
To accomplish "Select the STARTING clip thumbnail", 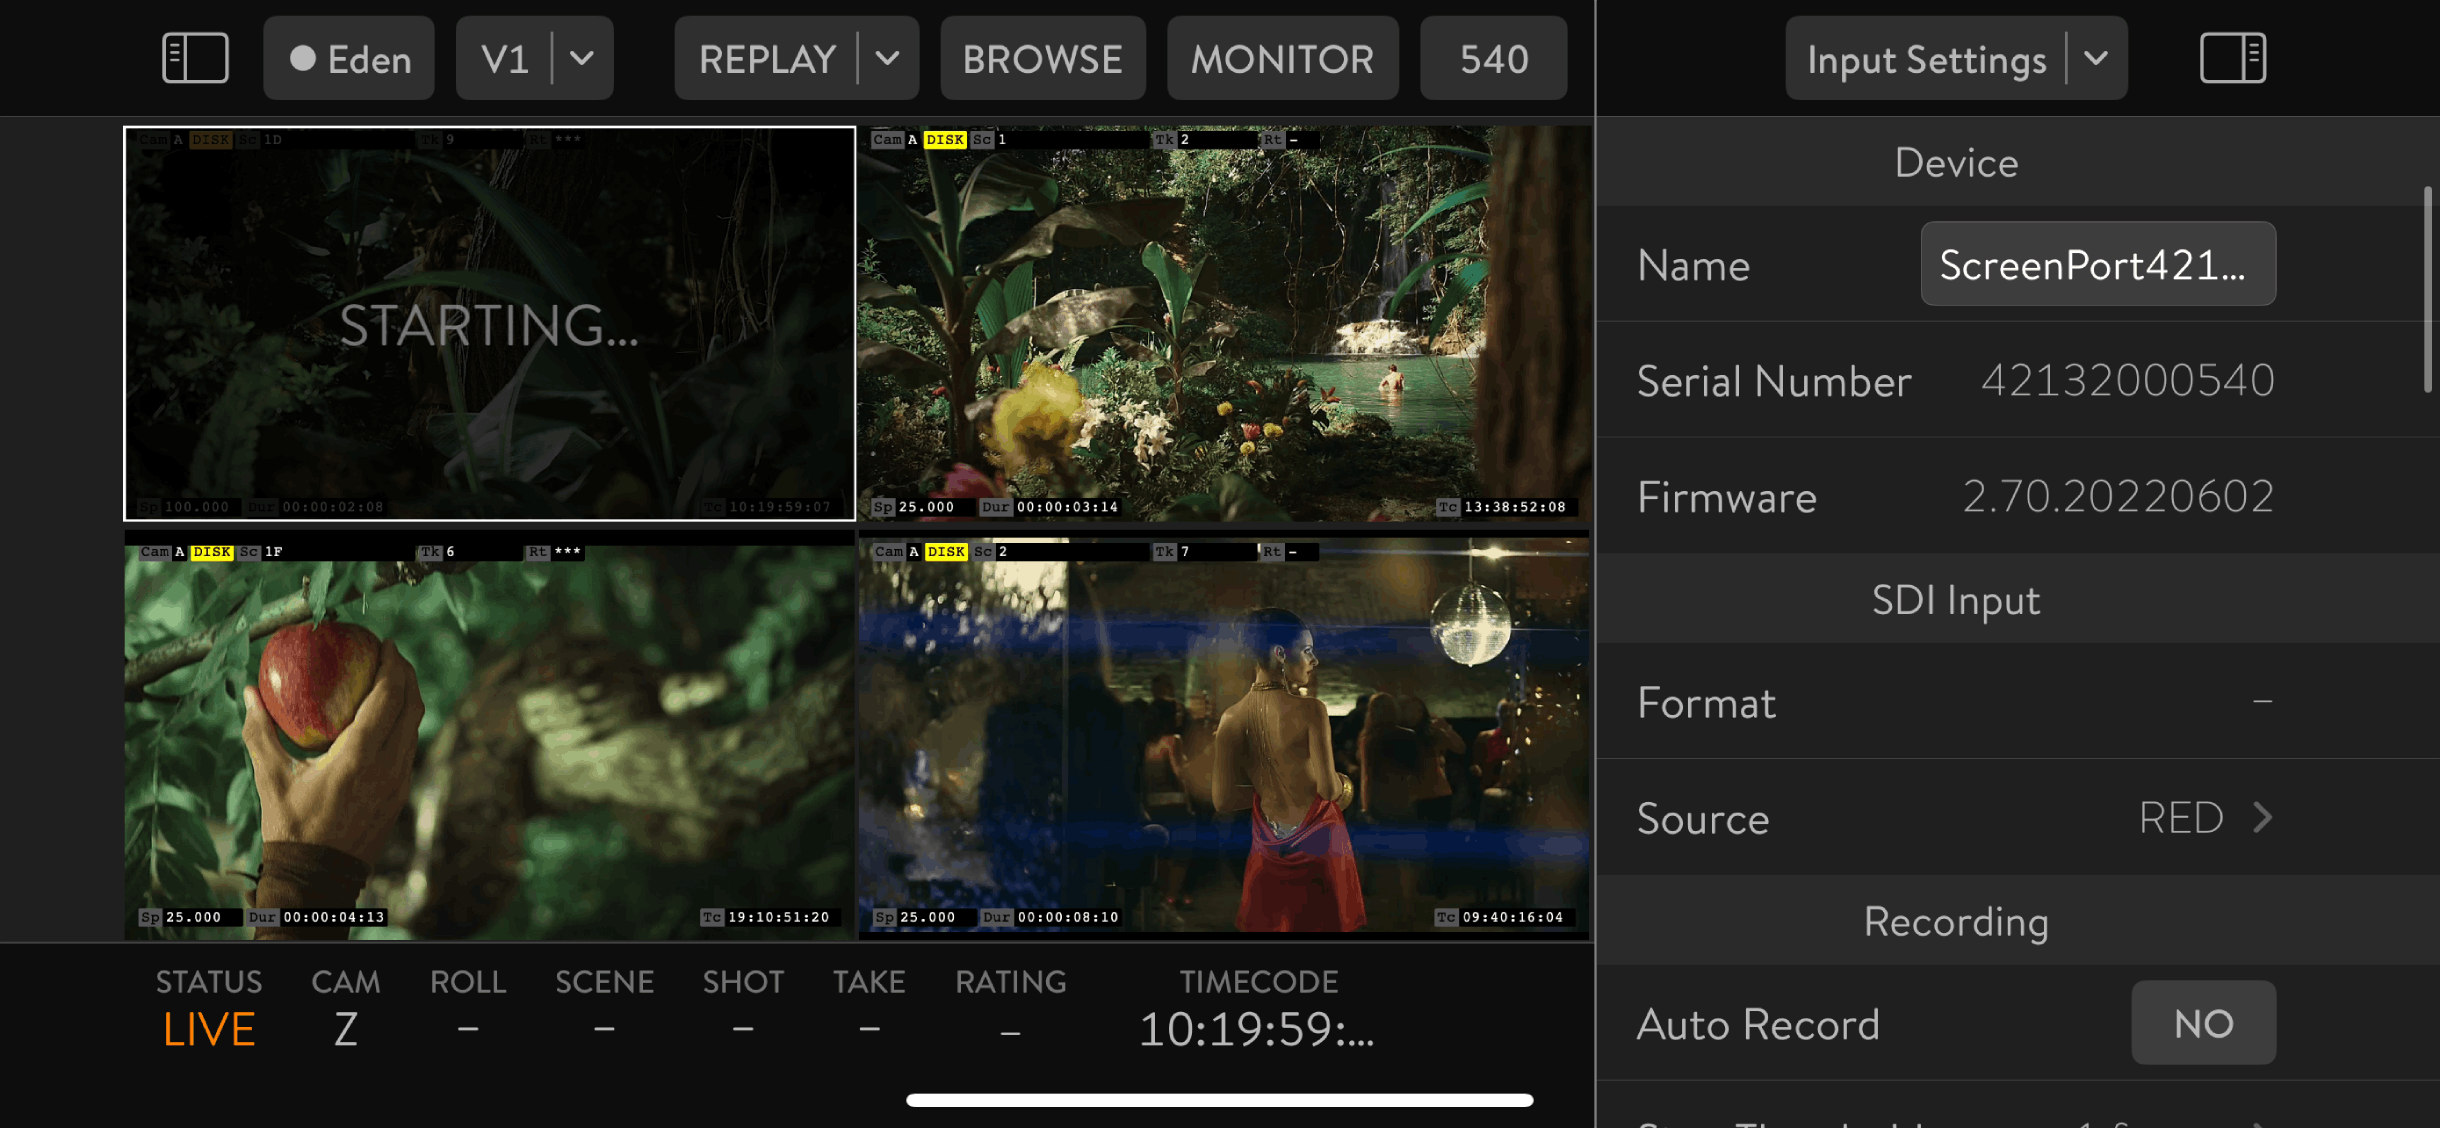I will tap(489, 323).
